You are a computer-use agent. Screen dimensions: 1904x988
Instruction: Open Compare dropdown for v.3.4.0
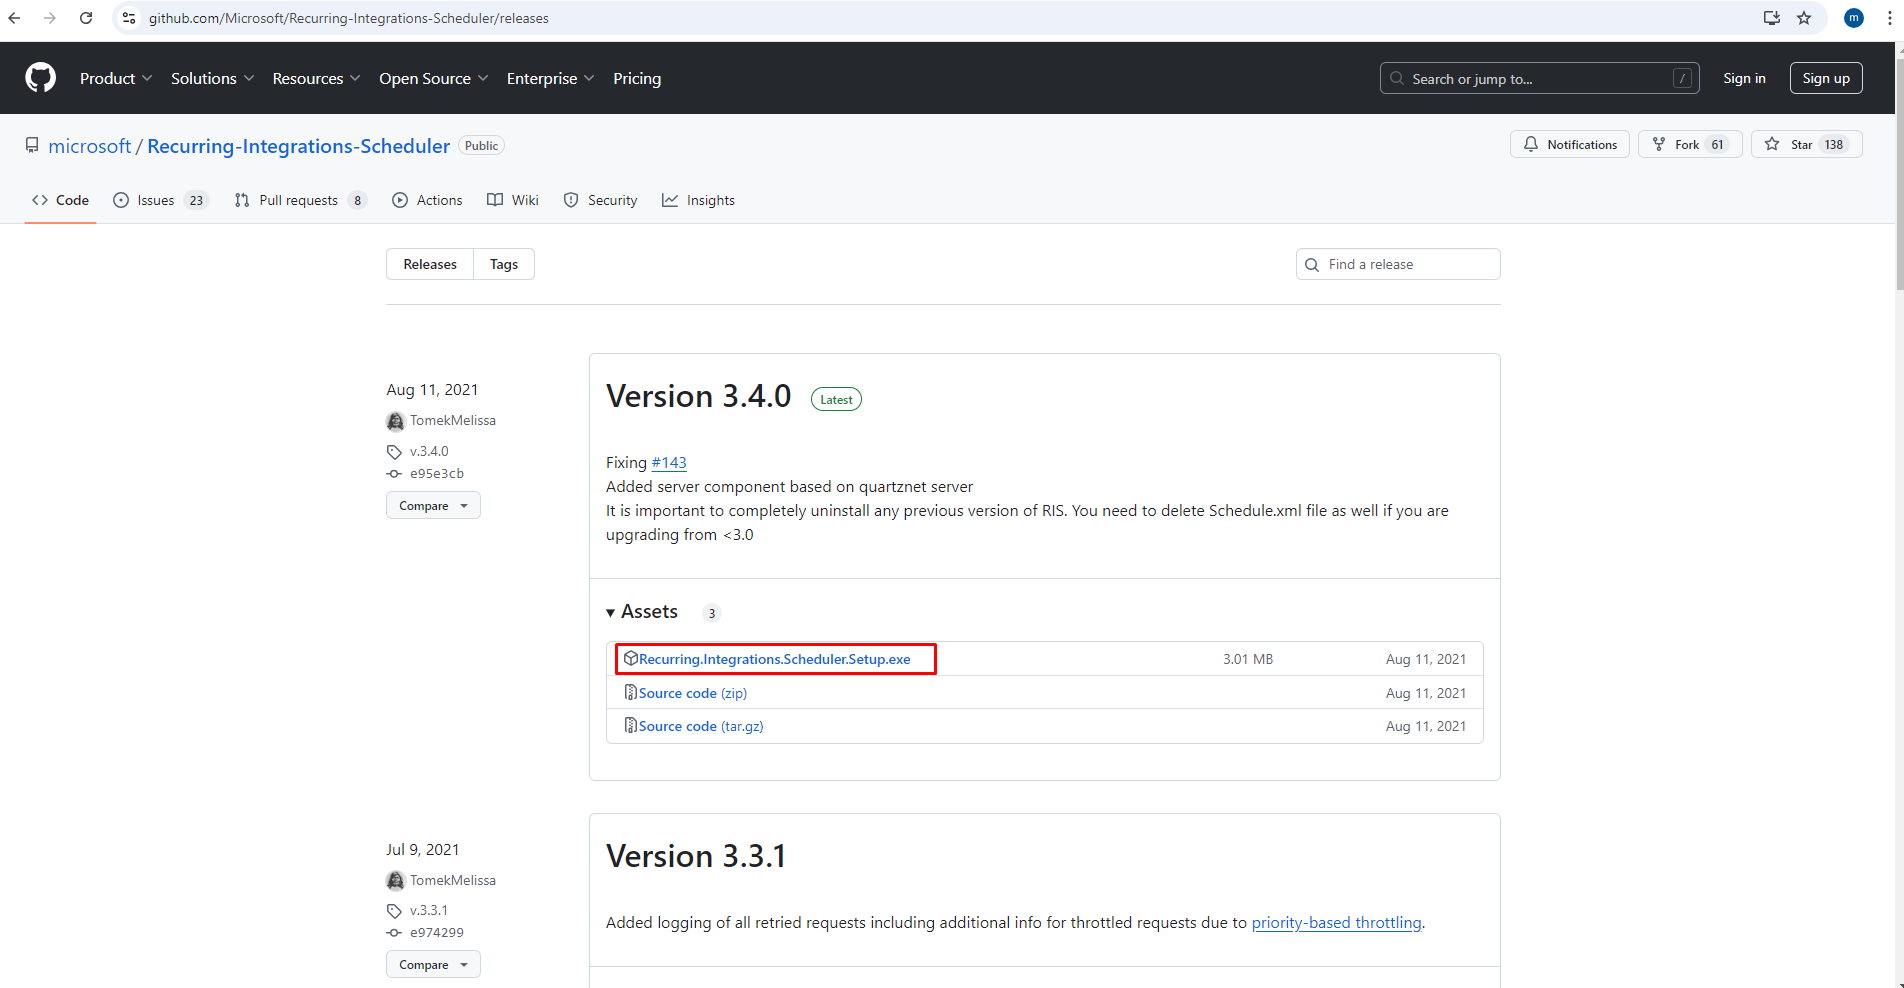click(433, 506)
